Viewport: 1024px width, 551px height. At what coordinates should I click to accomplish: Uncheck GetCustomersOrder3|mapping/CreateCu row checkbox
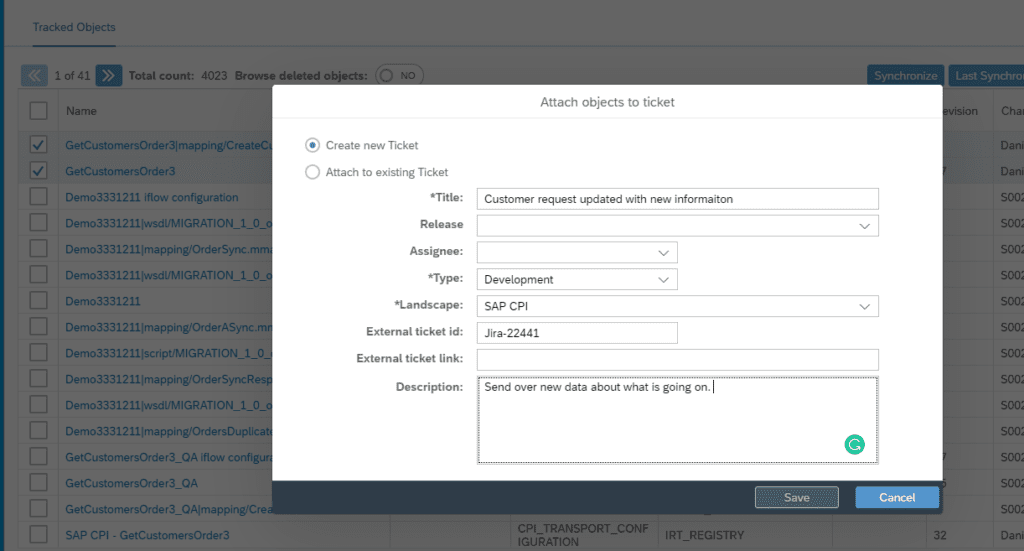pyautogui.click(x=39, y=145)
